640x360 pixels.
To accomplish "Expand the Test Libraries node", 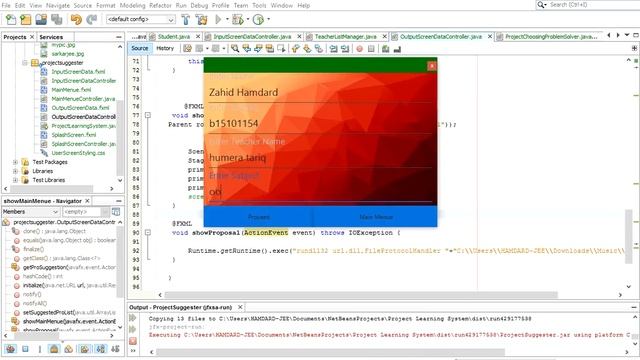I will [16, 180].
